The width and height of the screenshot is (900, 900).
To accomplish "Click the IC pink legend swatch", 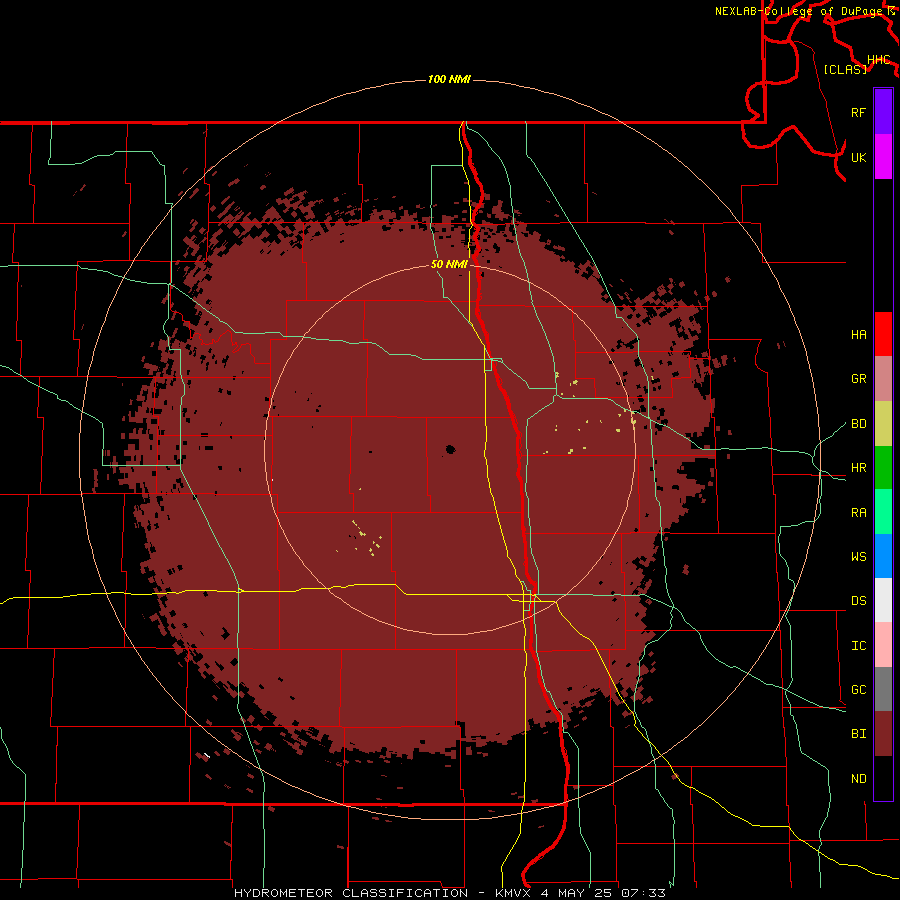I will click(883, 645).
